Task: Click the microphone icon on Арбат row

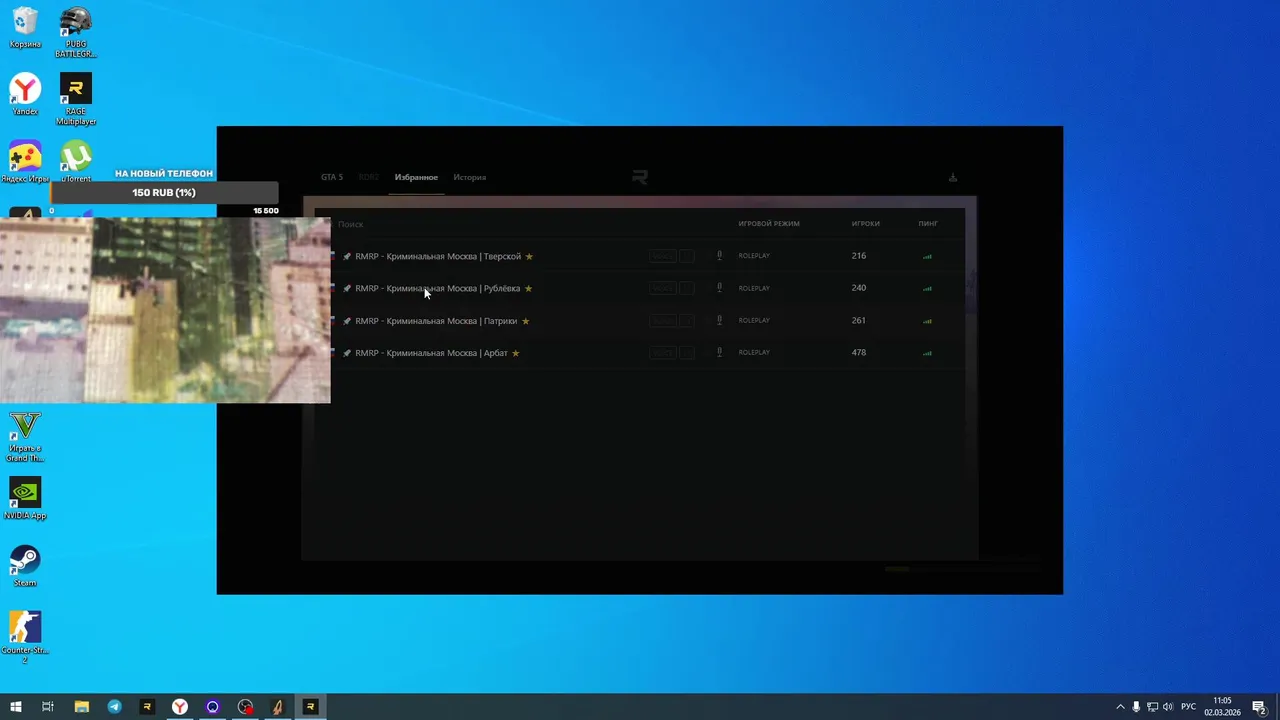Action: (719, 353)
